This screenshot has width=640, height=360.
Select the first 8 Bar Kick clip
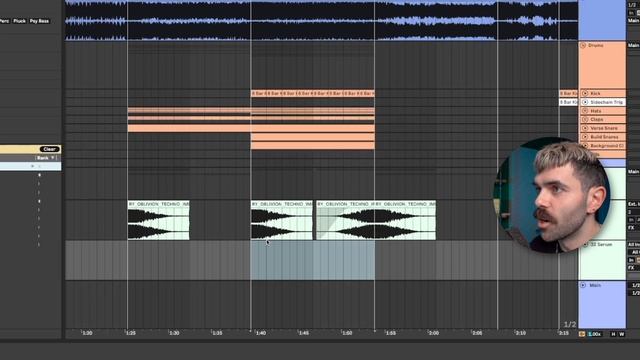(258, 93)
